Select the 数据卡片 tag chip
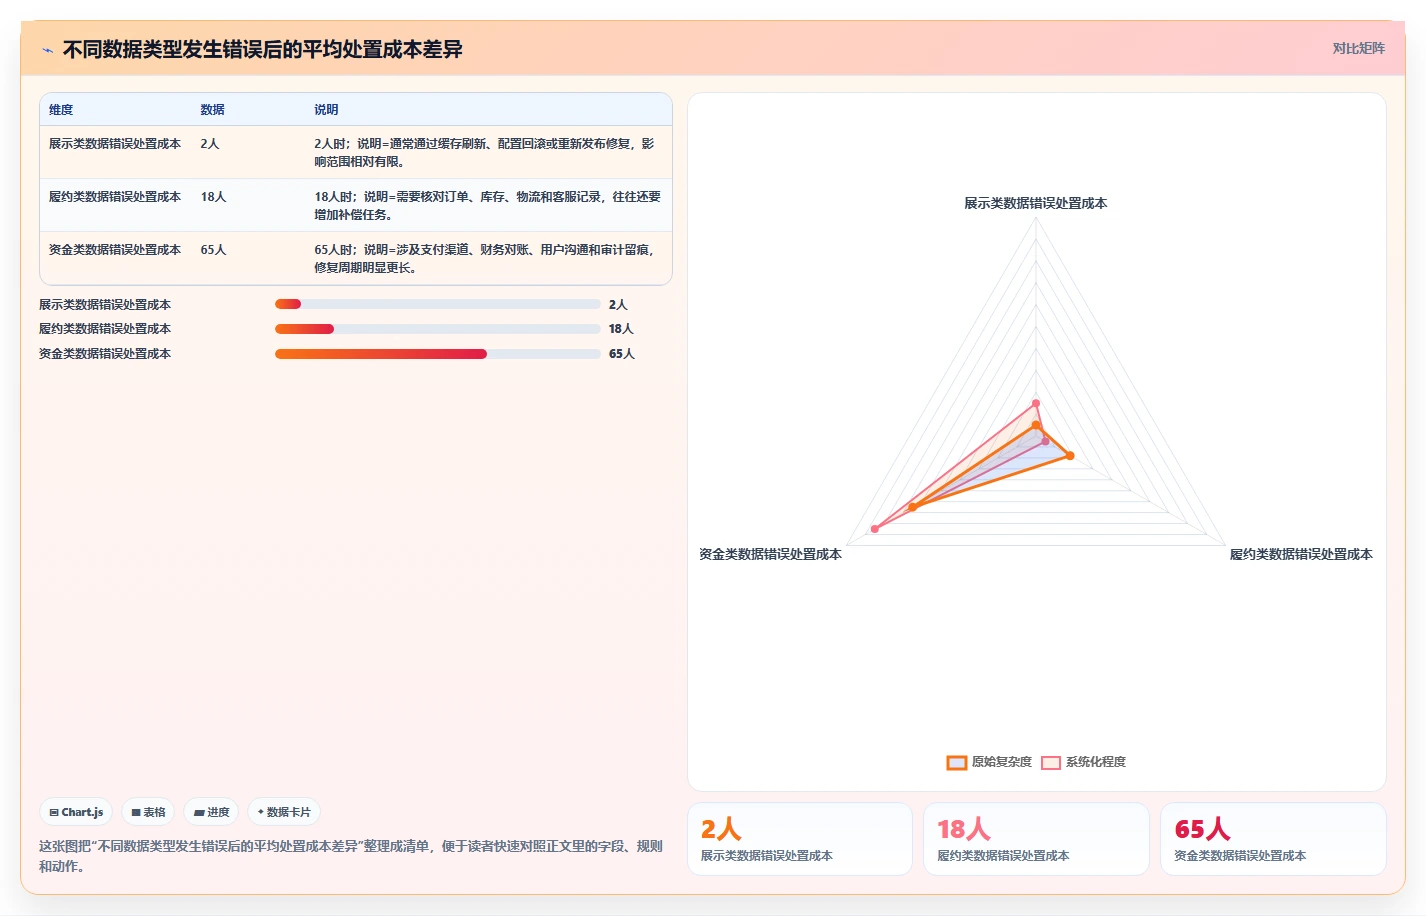 point(284,812)
